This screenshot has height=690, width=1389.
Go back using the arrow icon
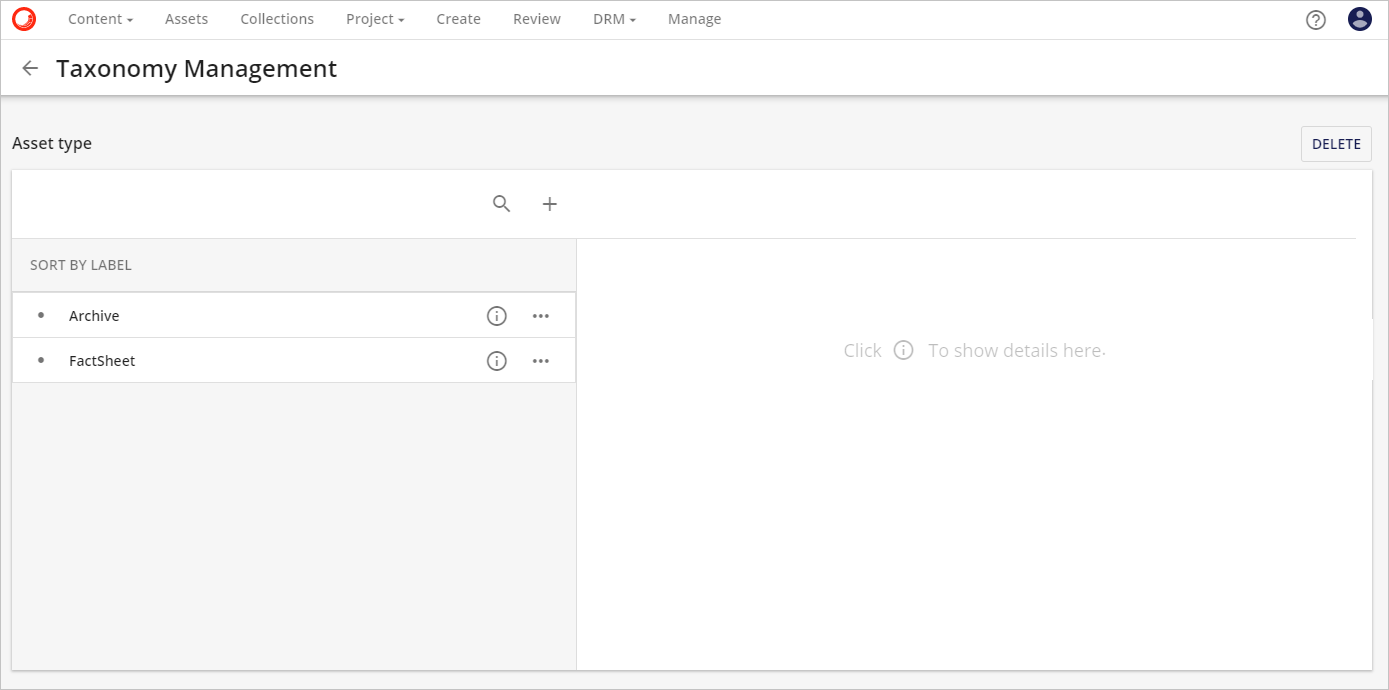[30, 68]
